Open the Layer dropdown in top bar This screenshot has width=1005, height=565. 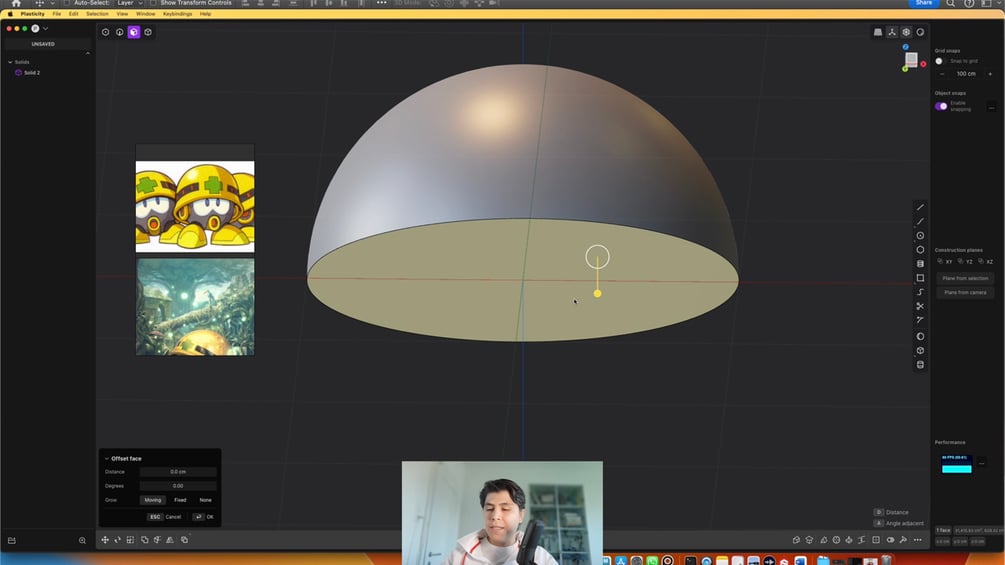point(129,3)
